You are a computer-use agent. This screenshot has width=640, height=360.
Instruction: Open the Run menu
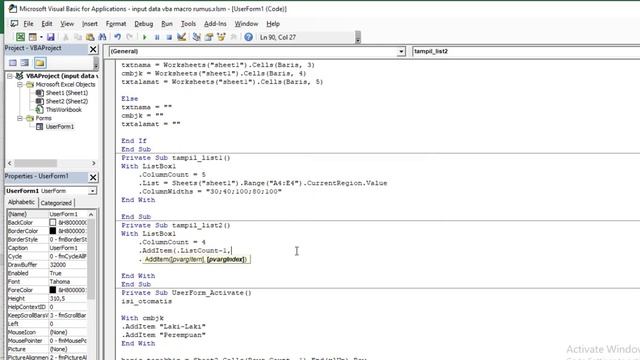[167, 24]
